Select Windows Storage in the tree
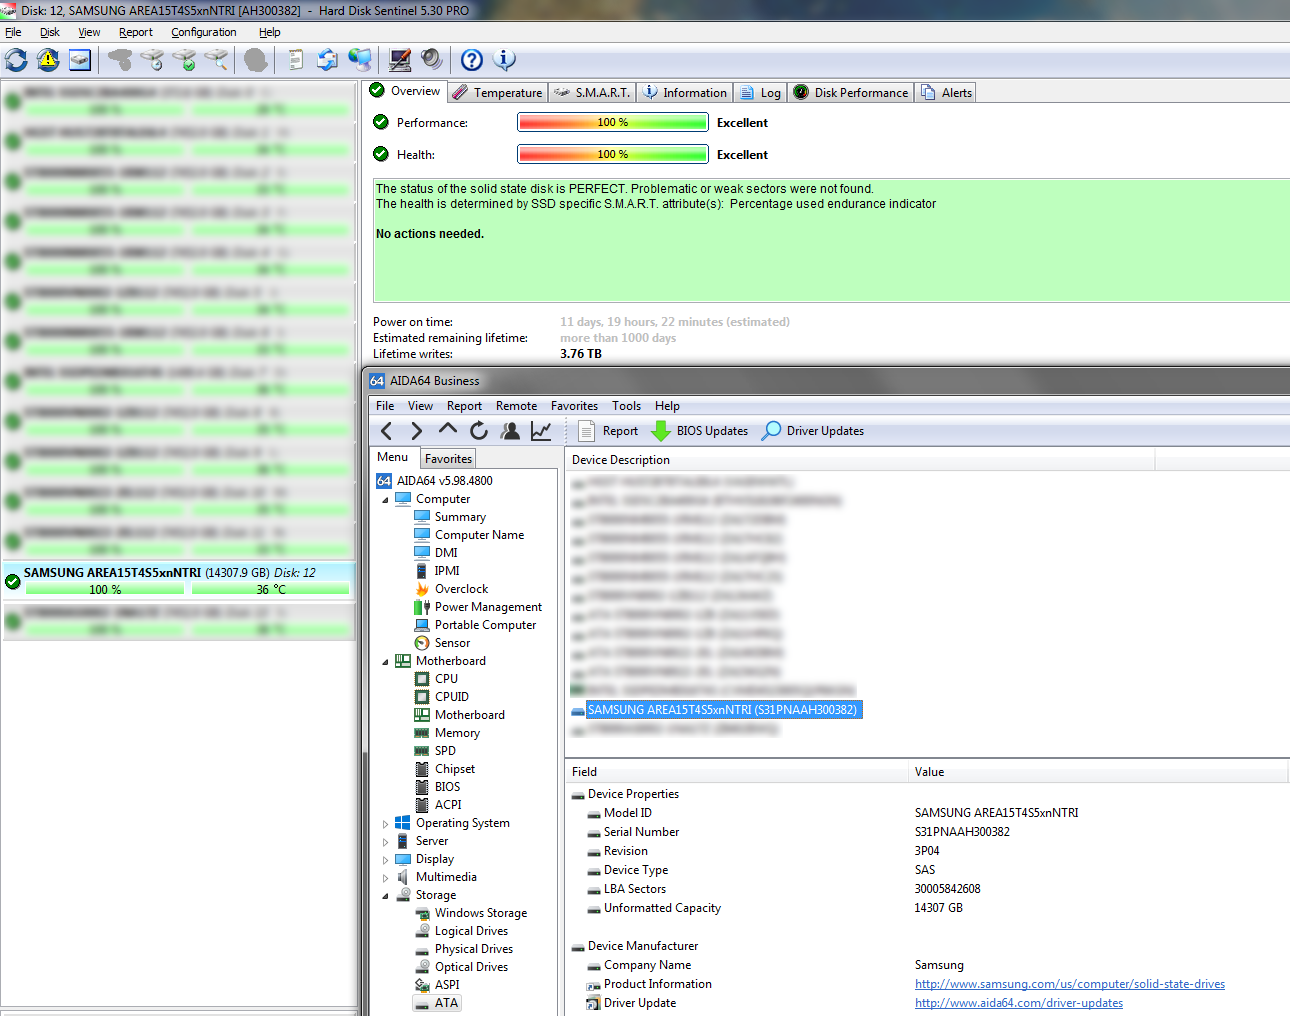Viewport: 1290px width, 1016px height. [471, 913]
